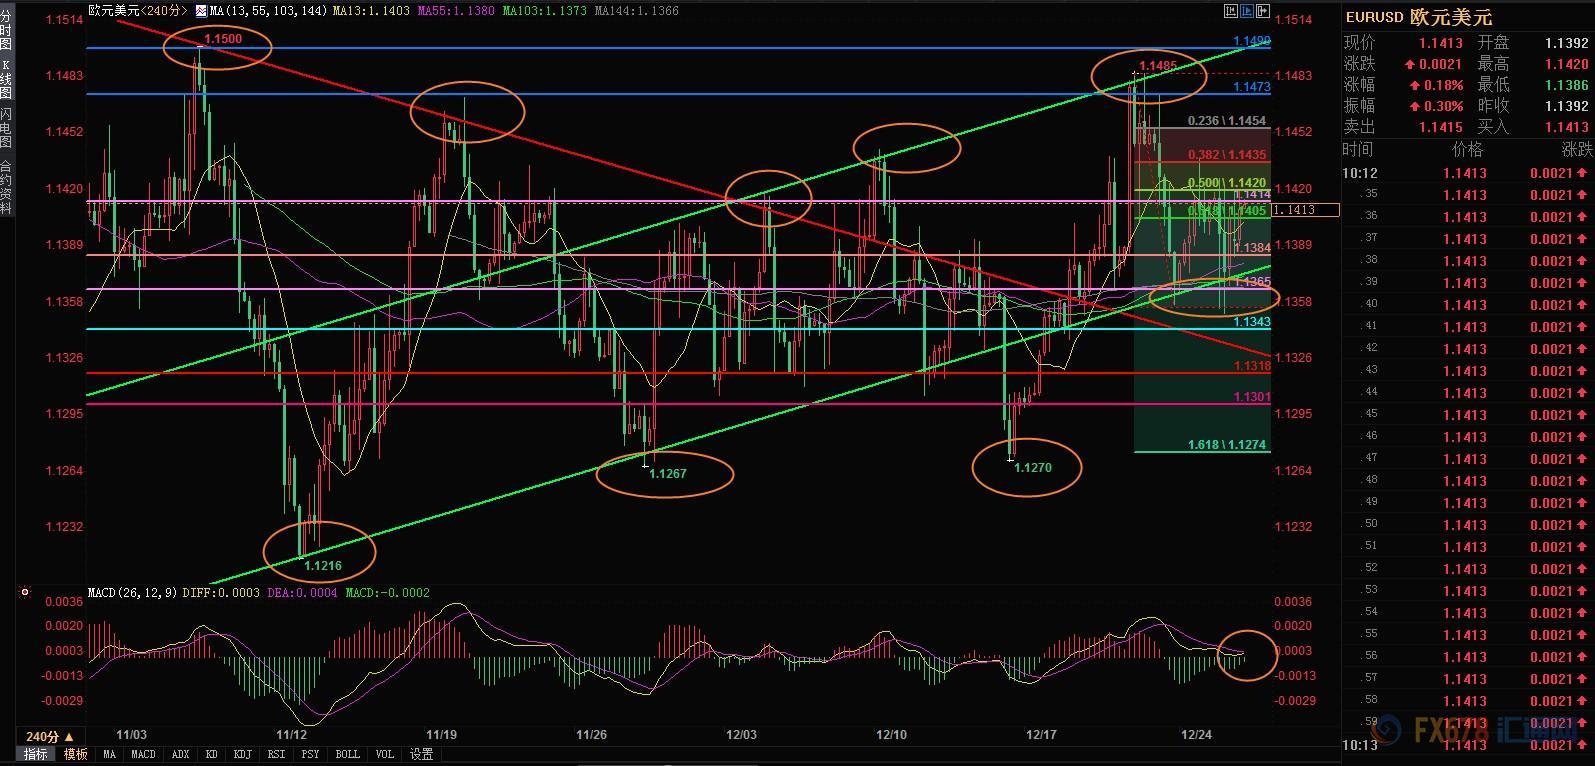Enable the BOLL indicator
1595x766 pixels.
click(346, 754)
